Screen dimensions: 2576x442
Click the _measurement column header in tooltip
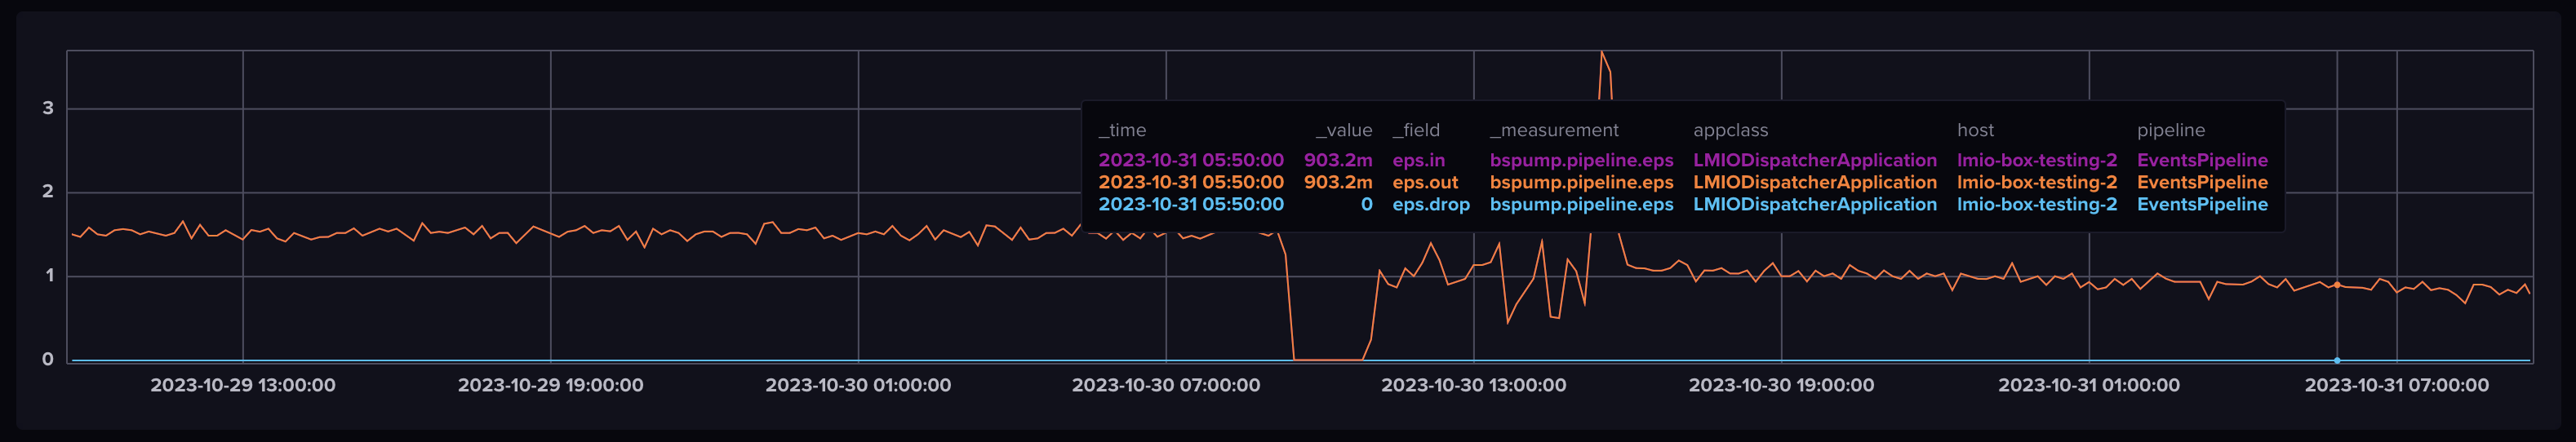(1554, 130)
